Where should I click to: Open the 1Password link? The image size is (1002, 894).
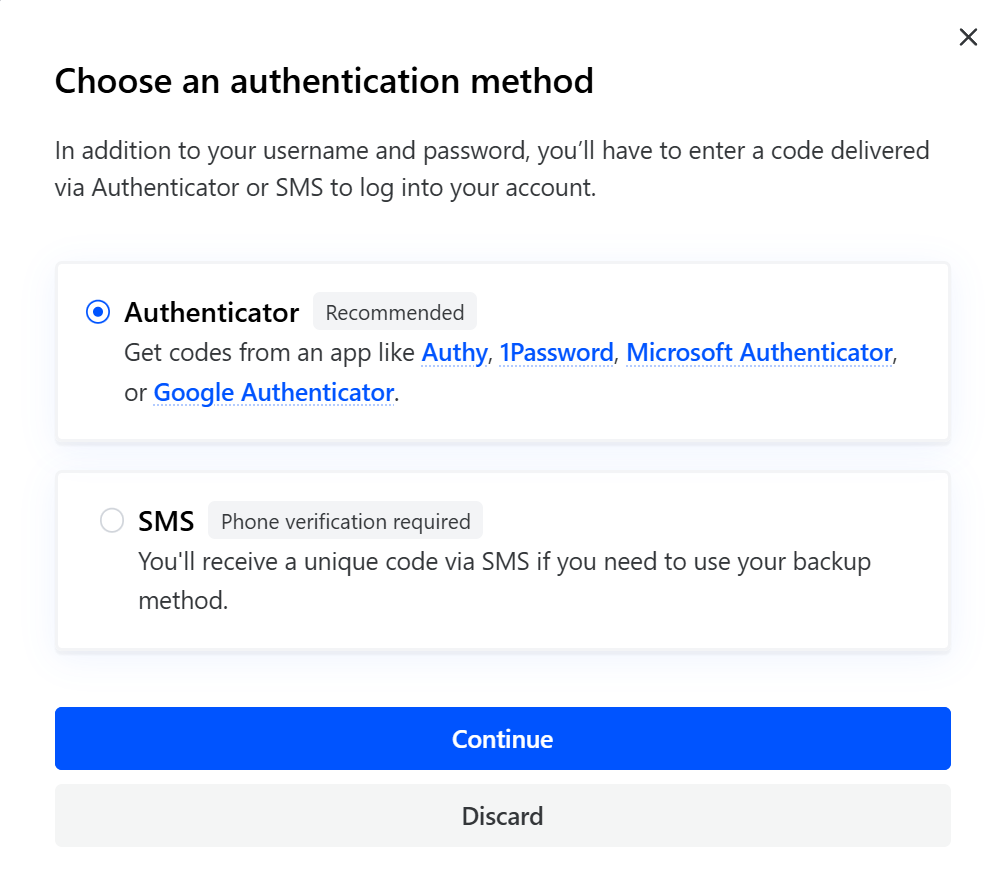(556, 353)
